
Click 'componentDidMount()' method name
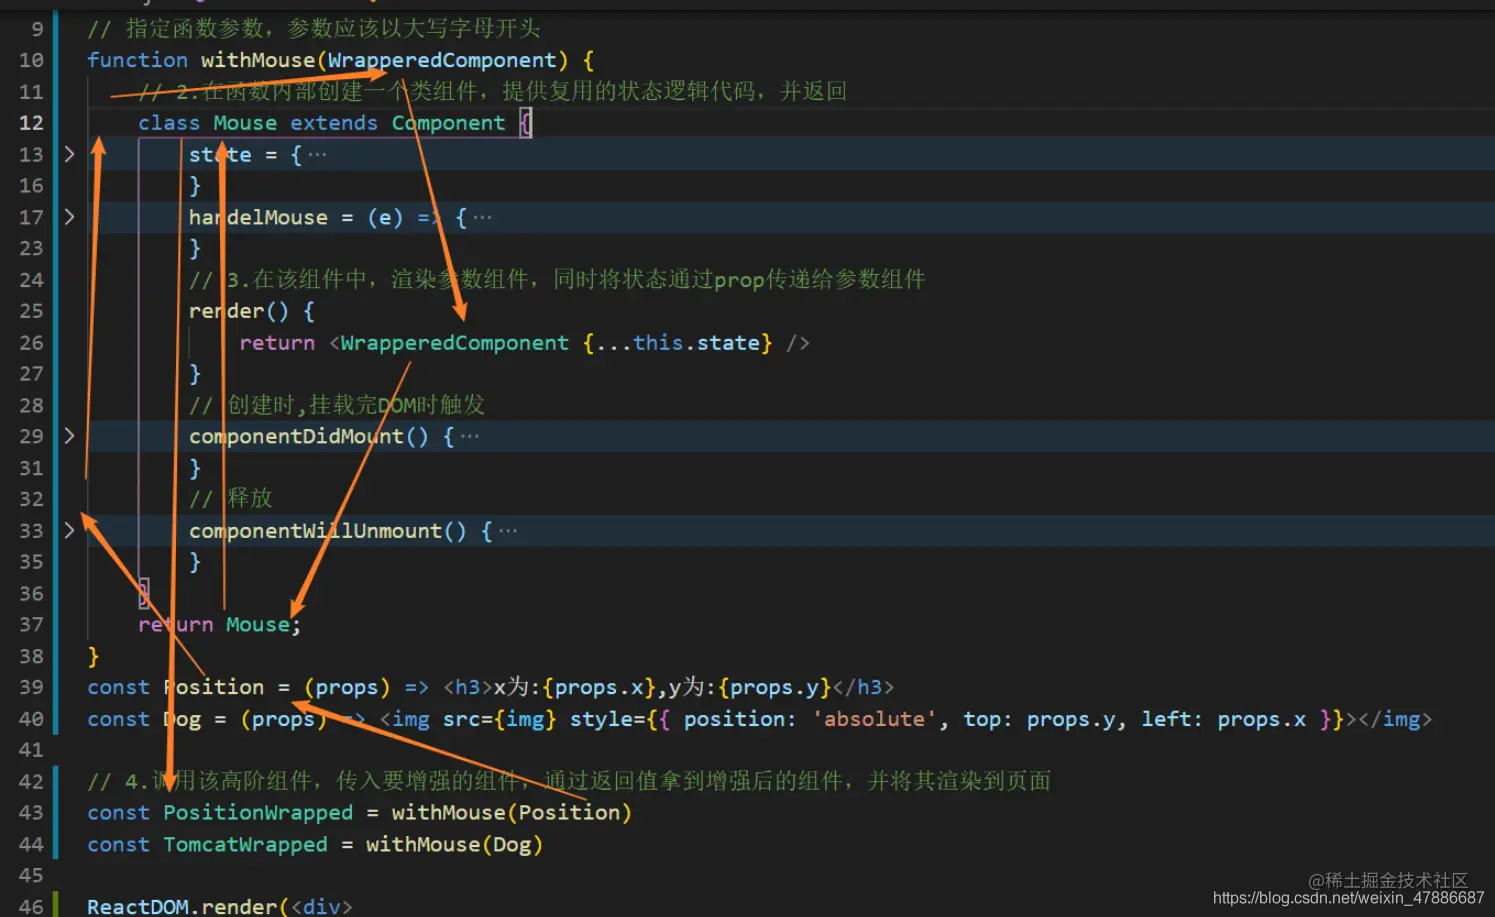coord(309,436)
